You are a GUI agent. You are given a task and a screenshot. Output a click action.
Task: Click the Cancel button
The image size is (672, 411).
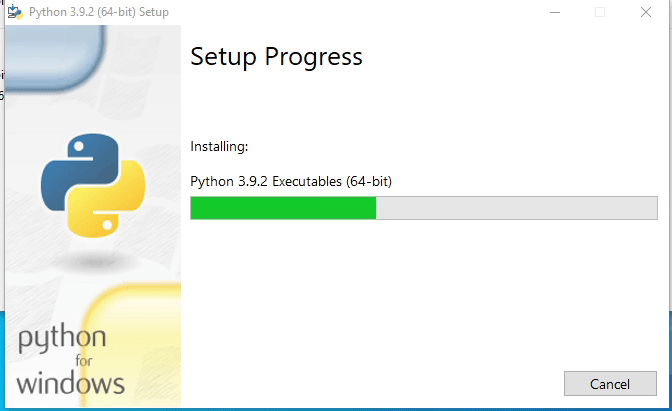610,384
